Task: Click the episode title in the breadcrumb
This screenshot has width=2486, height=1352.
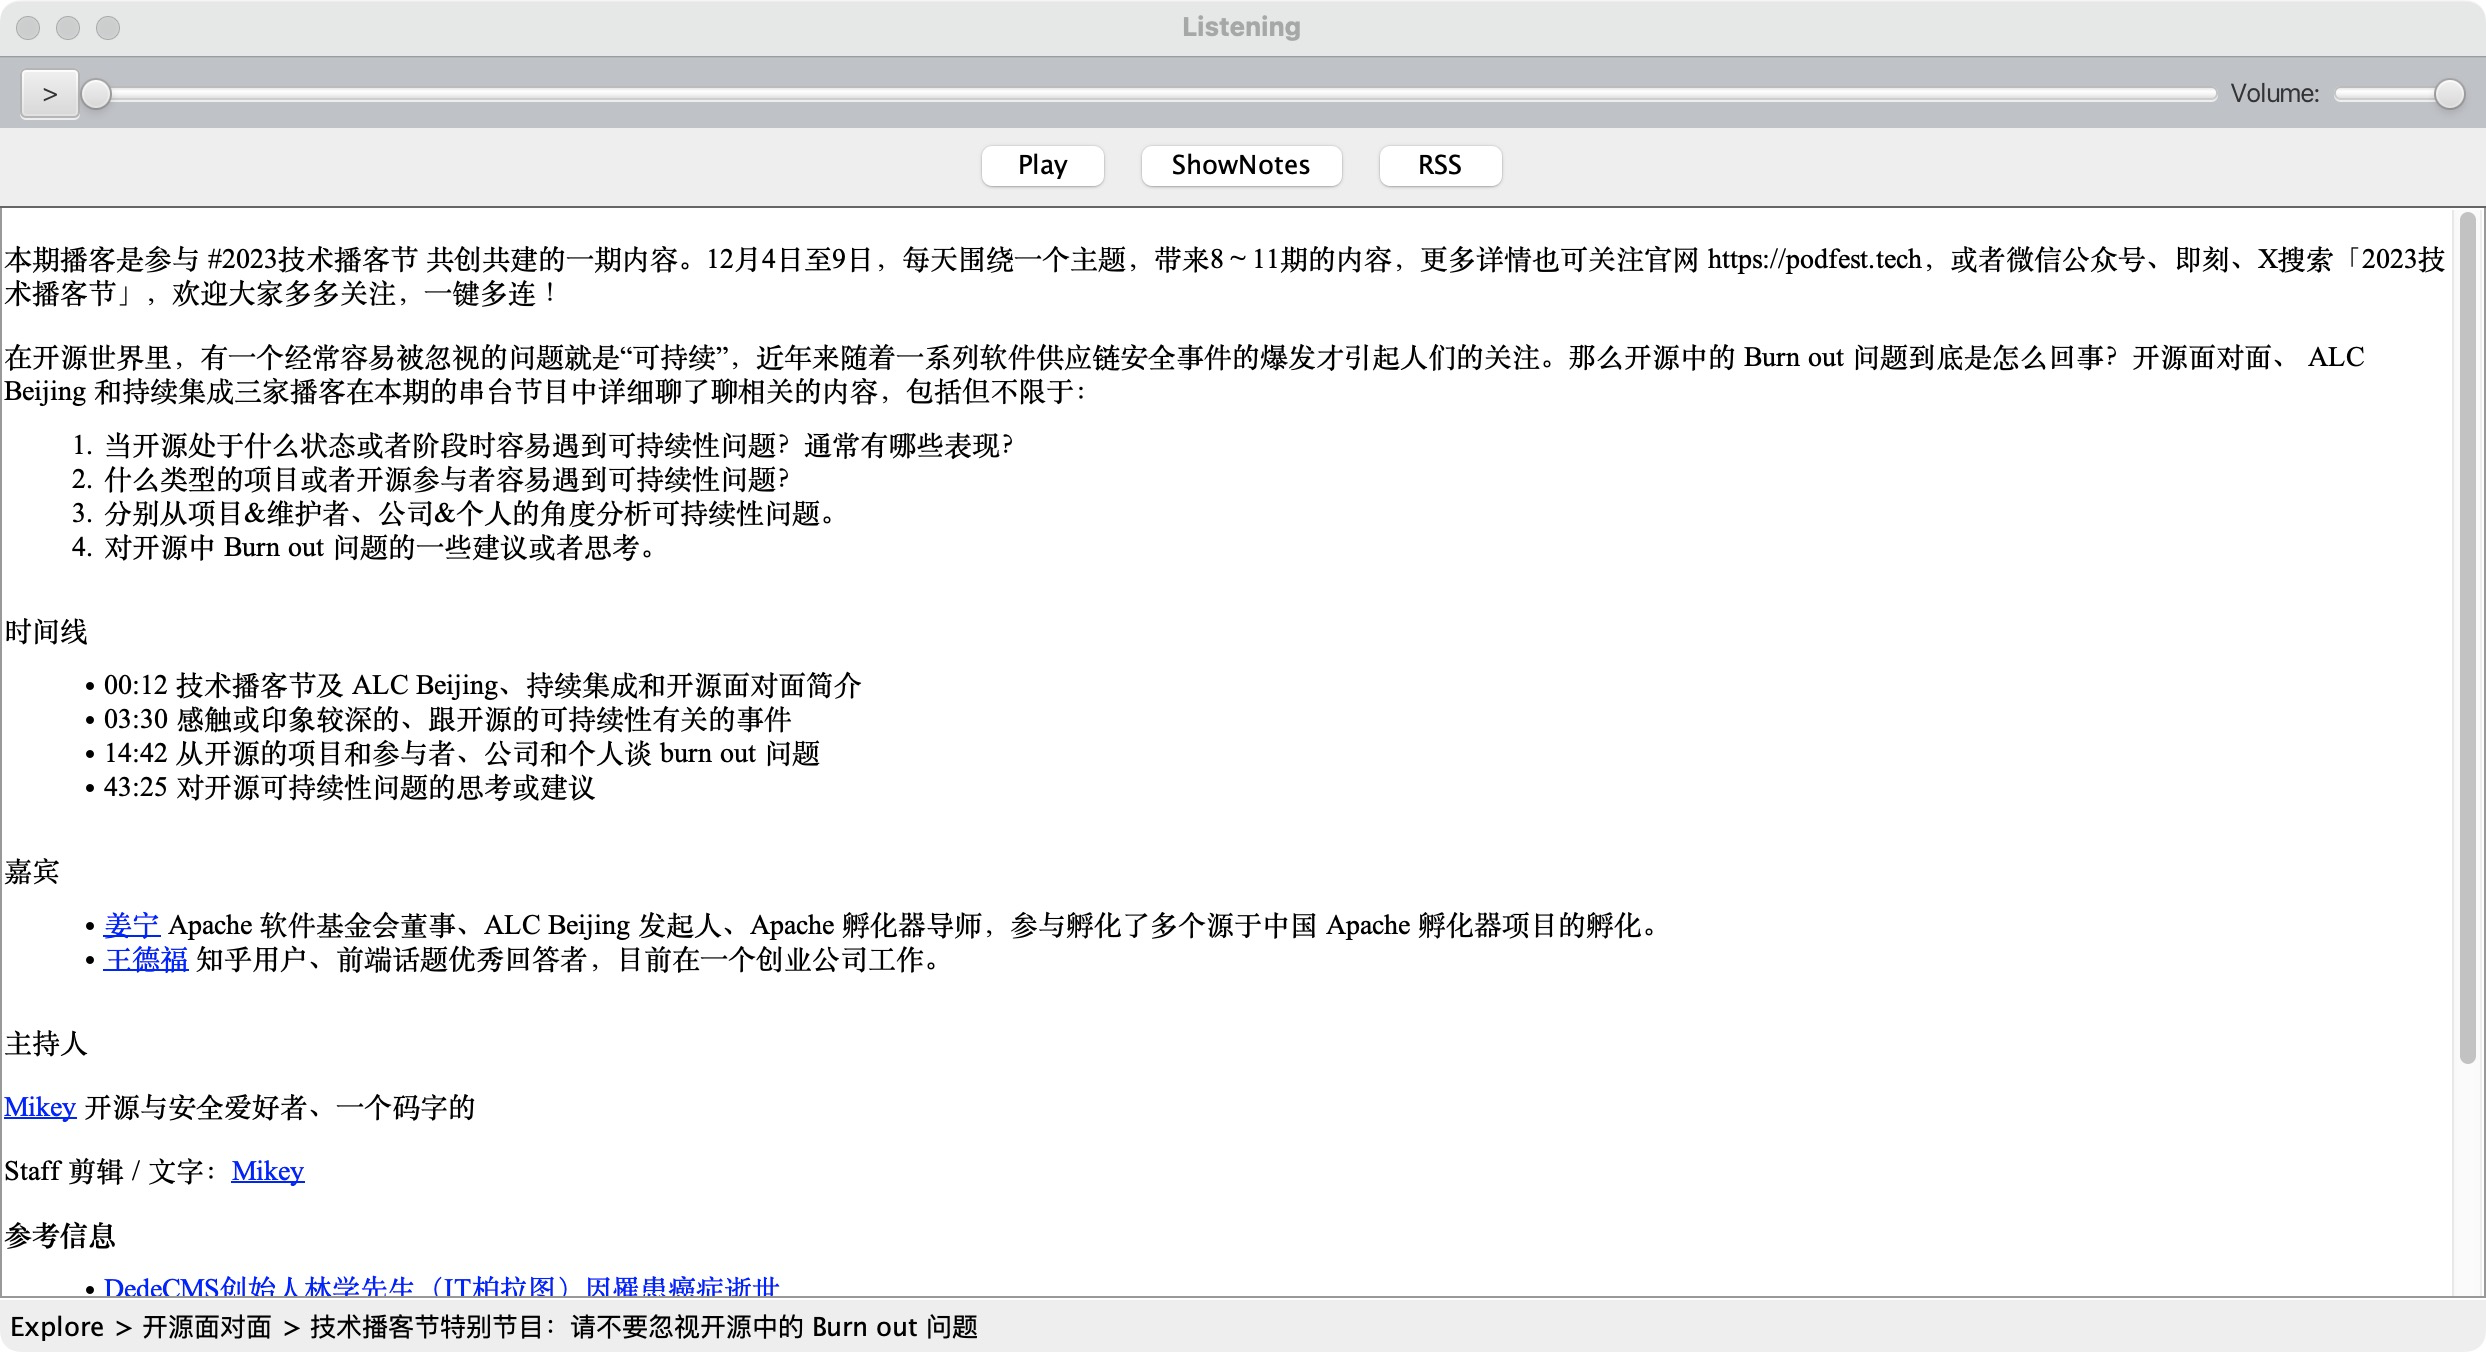Action: point(643,1327)
